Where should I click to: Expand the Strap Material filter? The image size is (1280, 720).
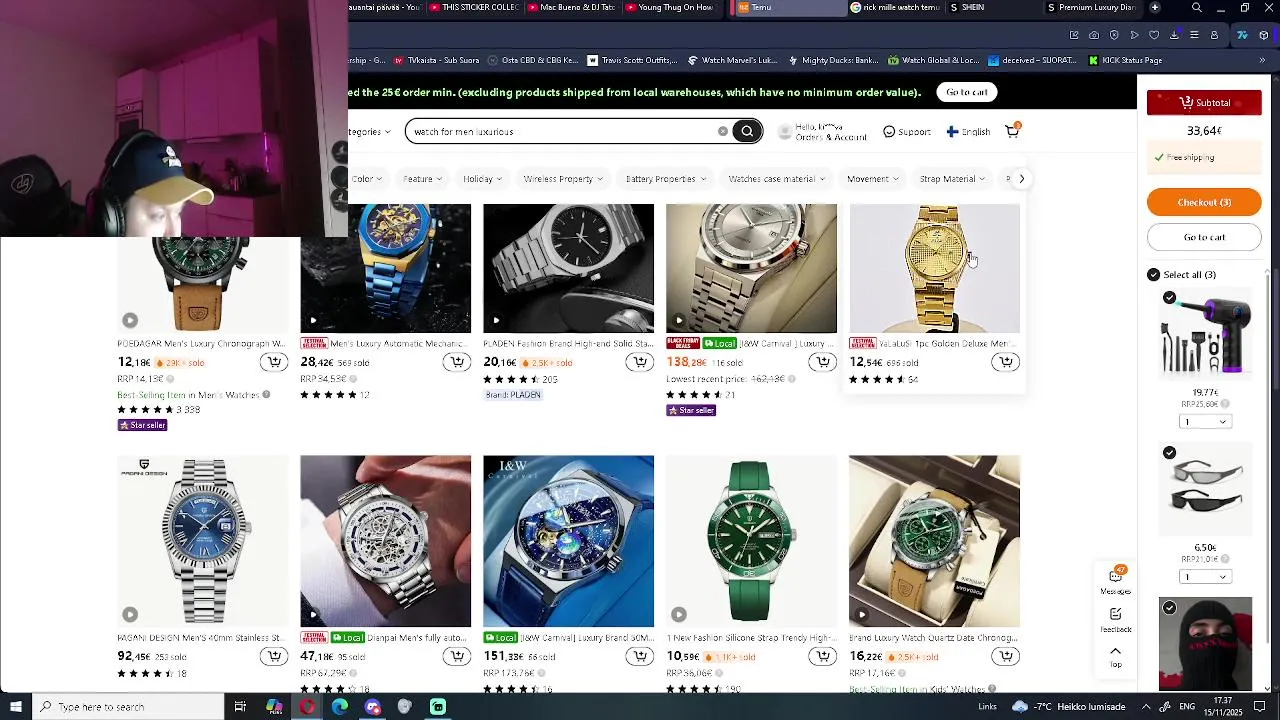pos(952,179)
